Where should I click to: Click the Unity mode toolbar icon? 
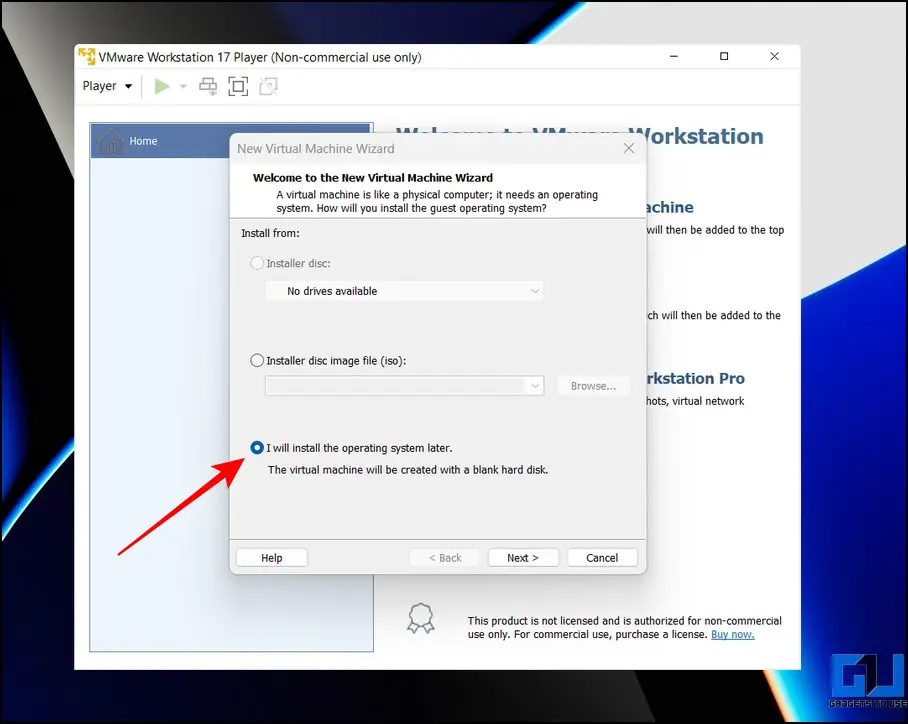point(268,86)
